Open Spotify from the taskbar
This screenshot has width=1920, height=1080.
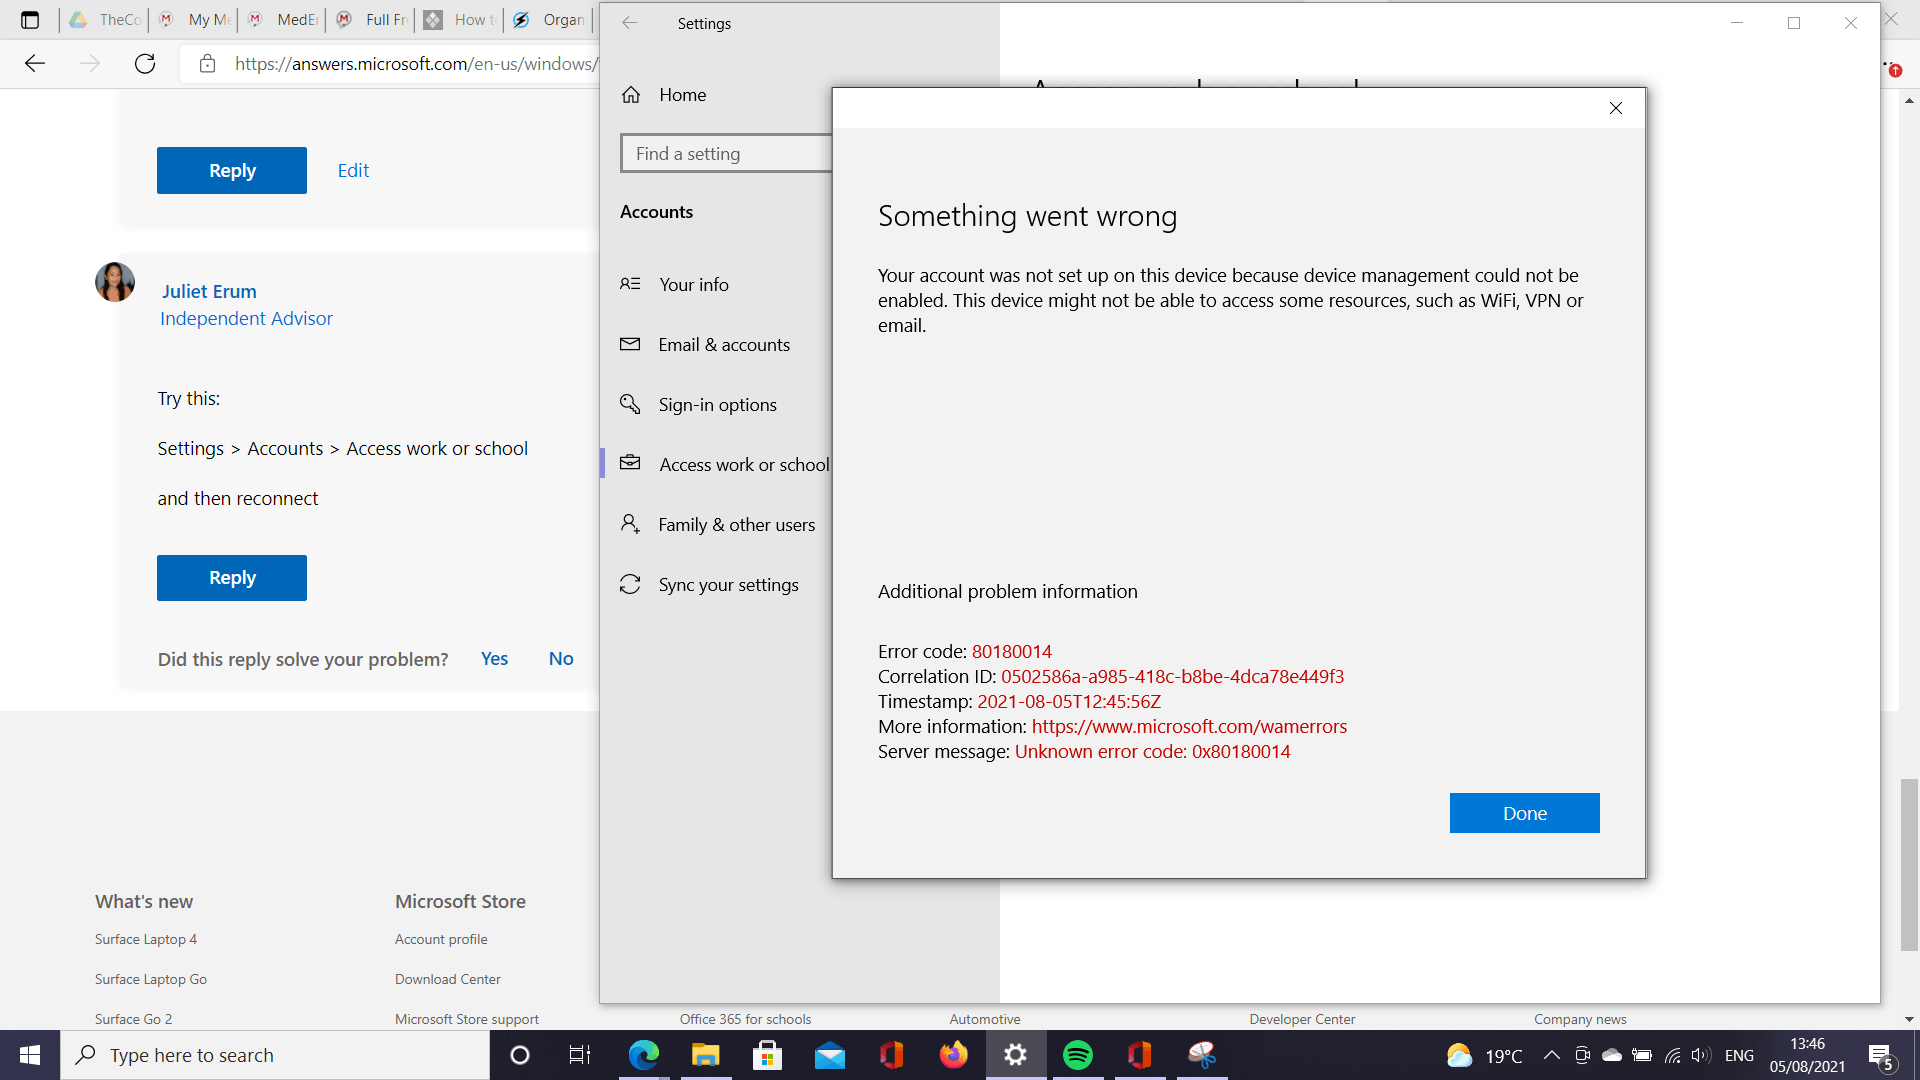1077,1055
